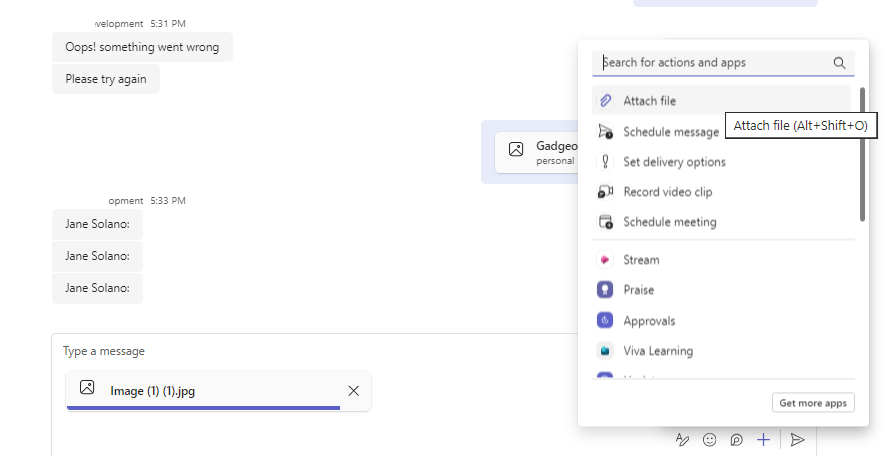Viewport: 888px width, 456px height.
Task: Click the Set delivery options icon
Action: (605, 161)
